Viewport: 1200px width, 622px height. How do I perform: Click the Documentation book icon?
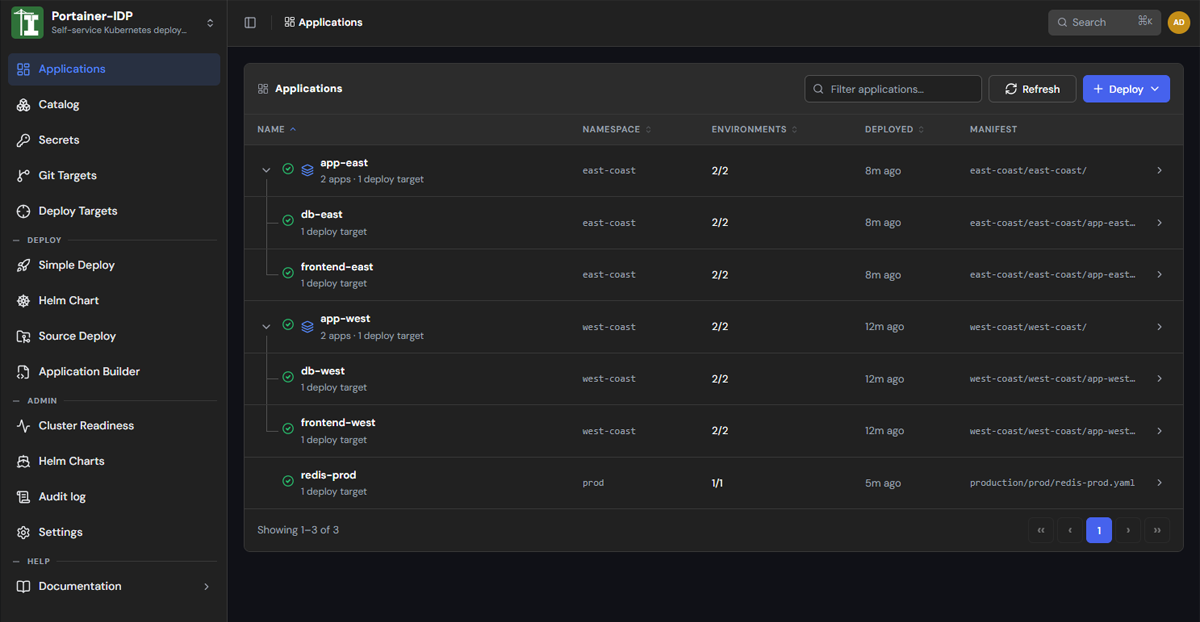24,586
